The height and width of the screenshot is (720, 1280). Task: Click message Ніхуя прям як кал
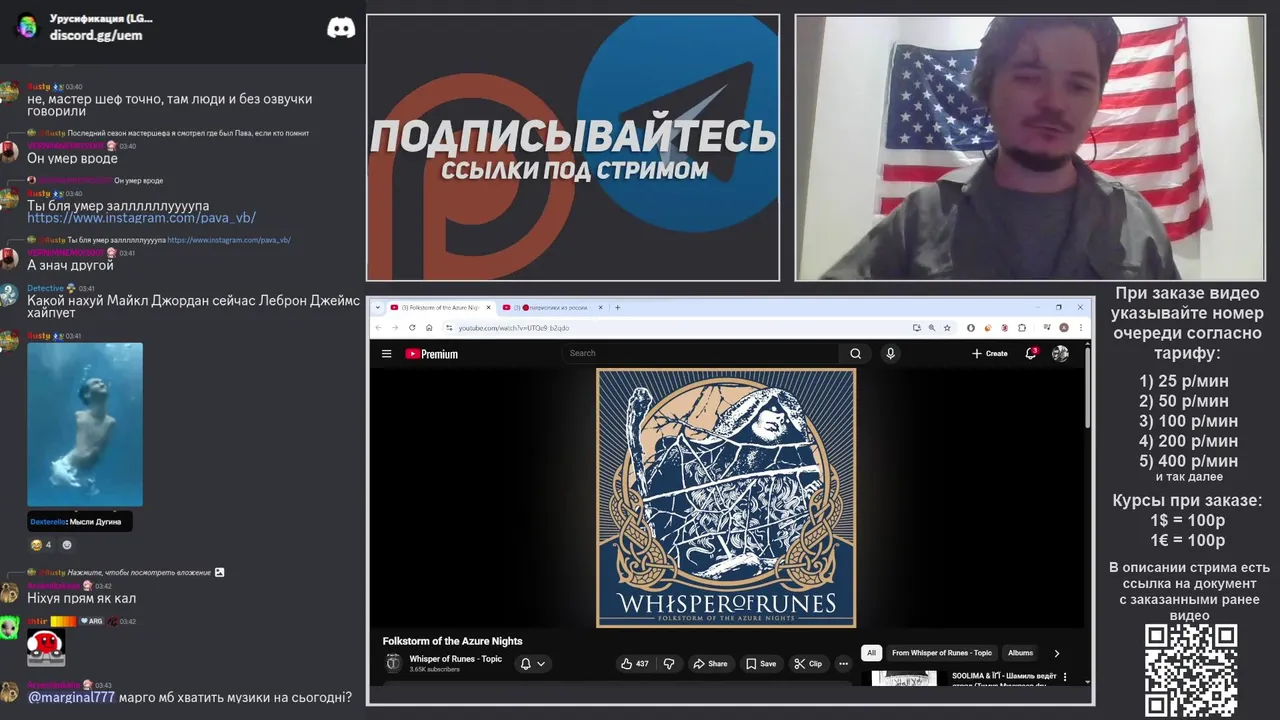pyautogui.click(x=81, y=598)
